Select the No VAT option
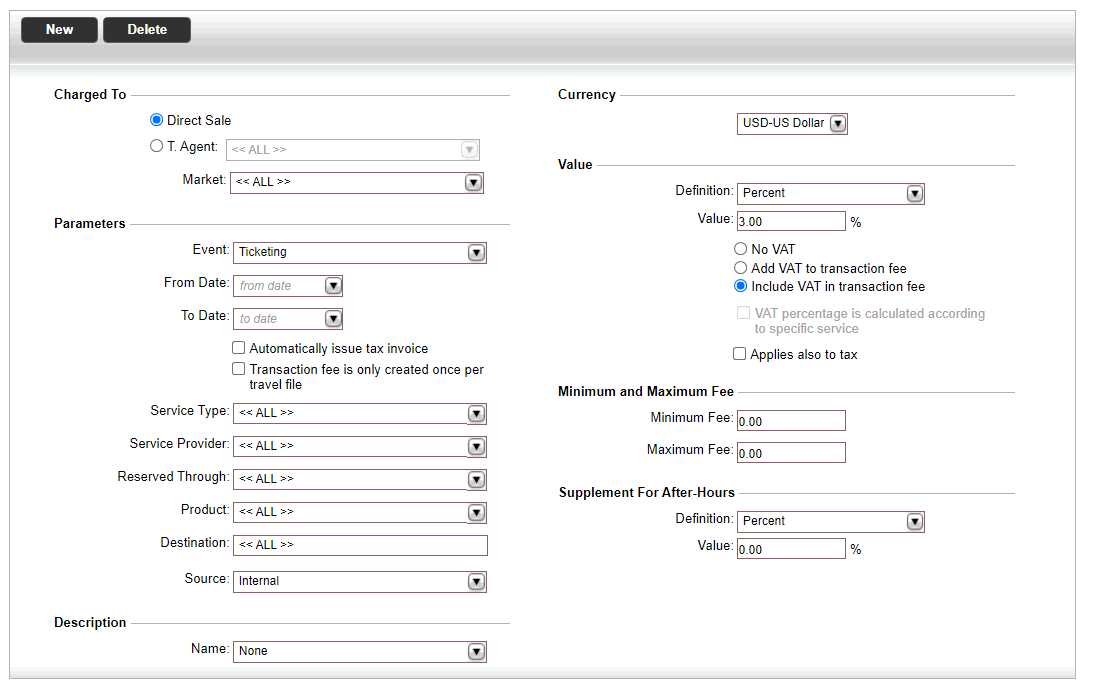The width and height of the screenshot is (1102, 695). pyautogui.click(x=741, y=249)
